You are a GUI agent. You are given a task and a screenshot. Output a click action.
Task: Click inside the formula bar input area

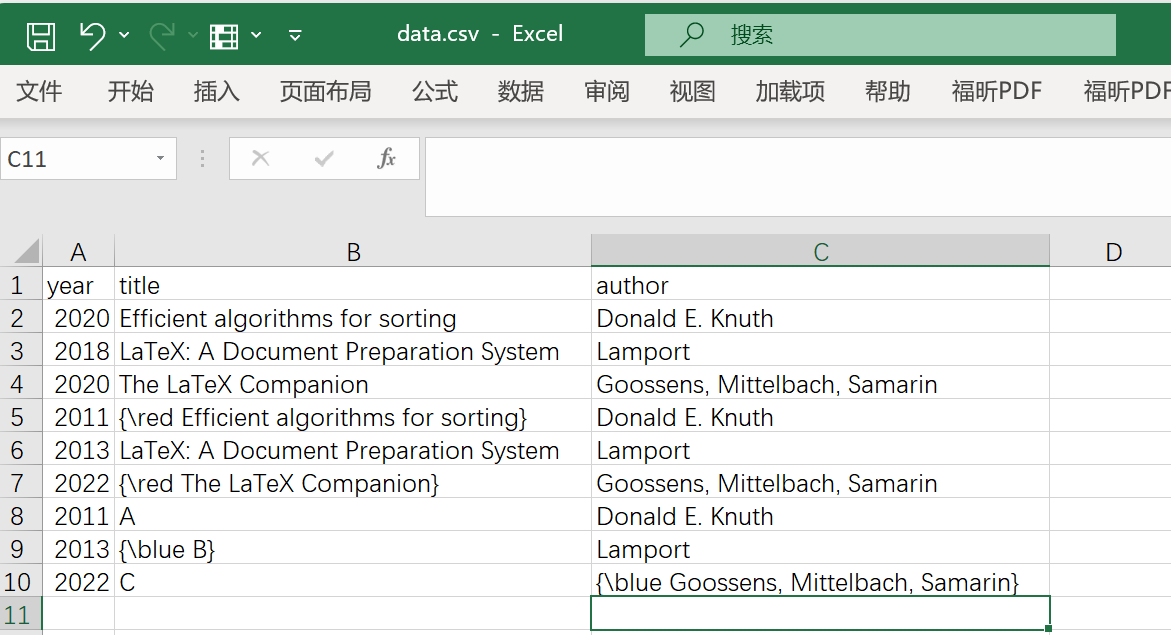(x=798, y=177)
